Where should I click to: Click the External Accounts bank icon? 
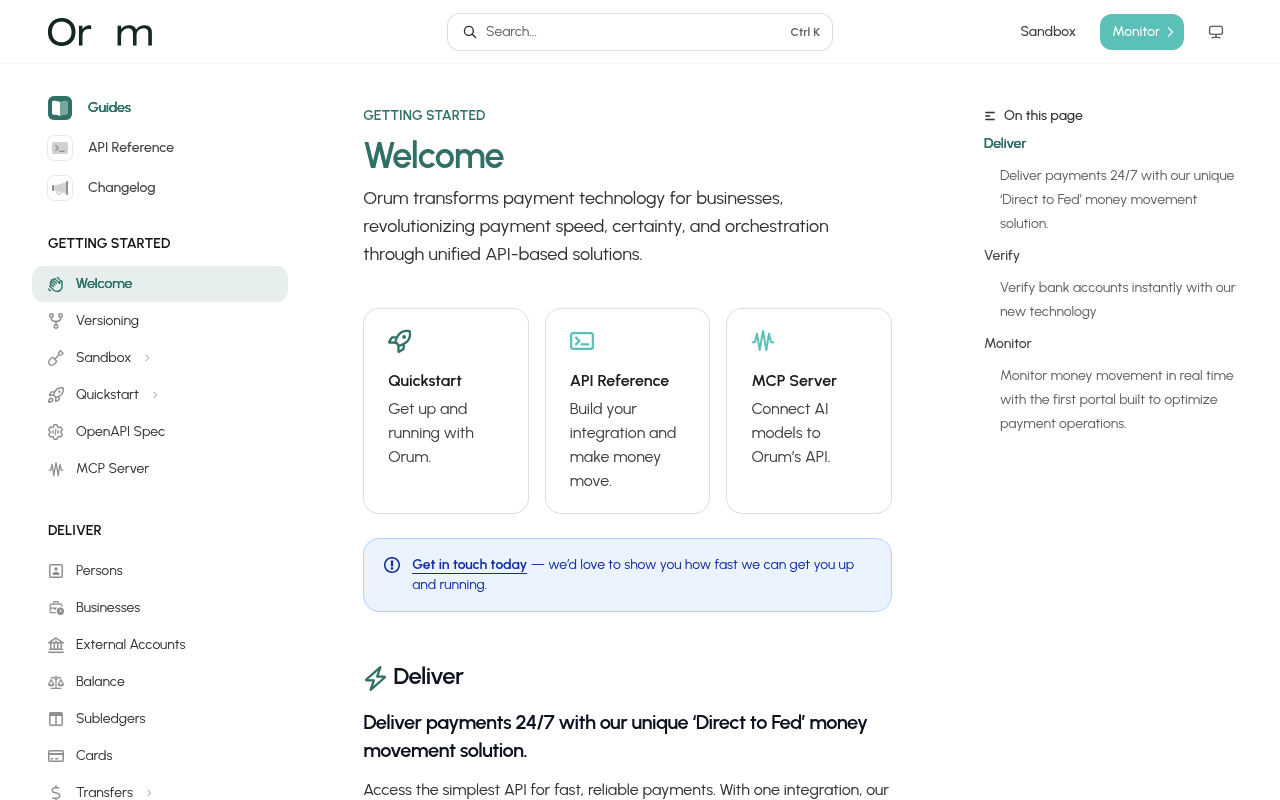pyautogui.click(x=56, y=645)
